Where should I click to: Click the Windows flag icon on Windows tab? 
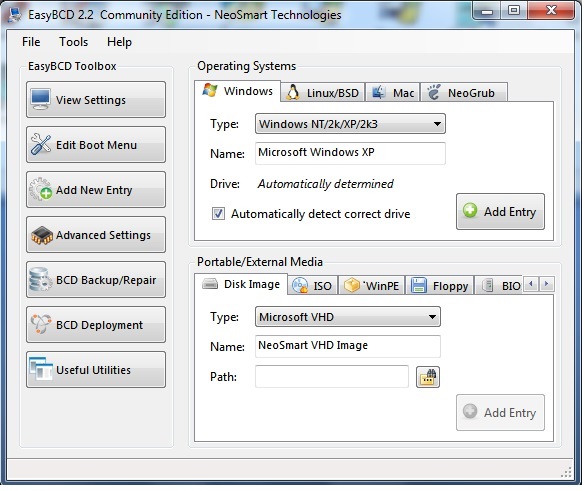click(x=210, y=90)
